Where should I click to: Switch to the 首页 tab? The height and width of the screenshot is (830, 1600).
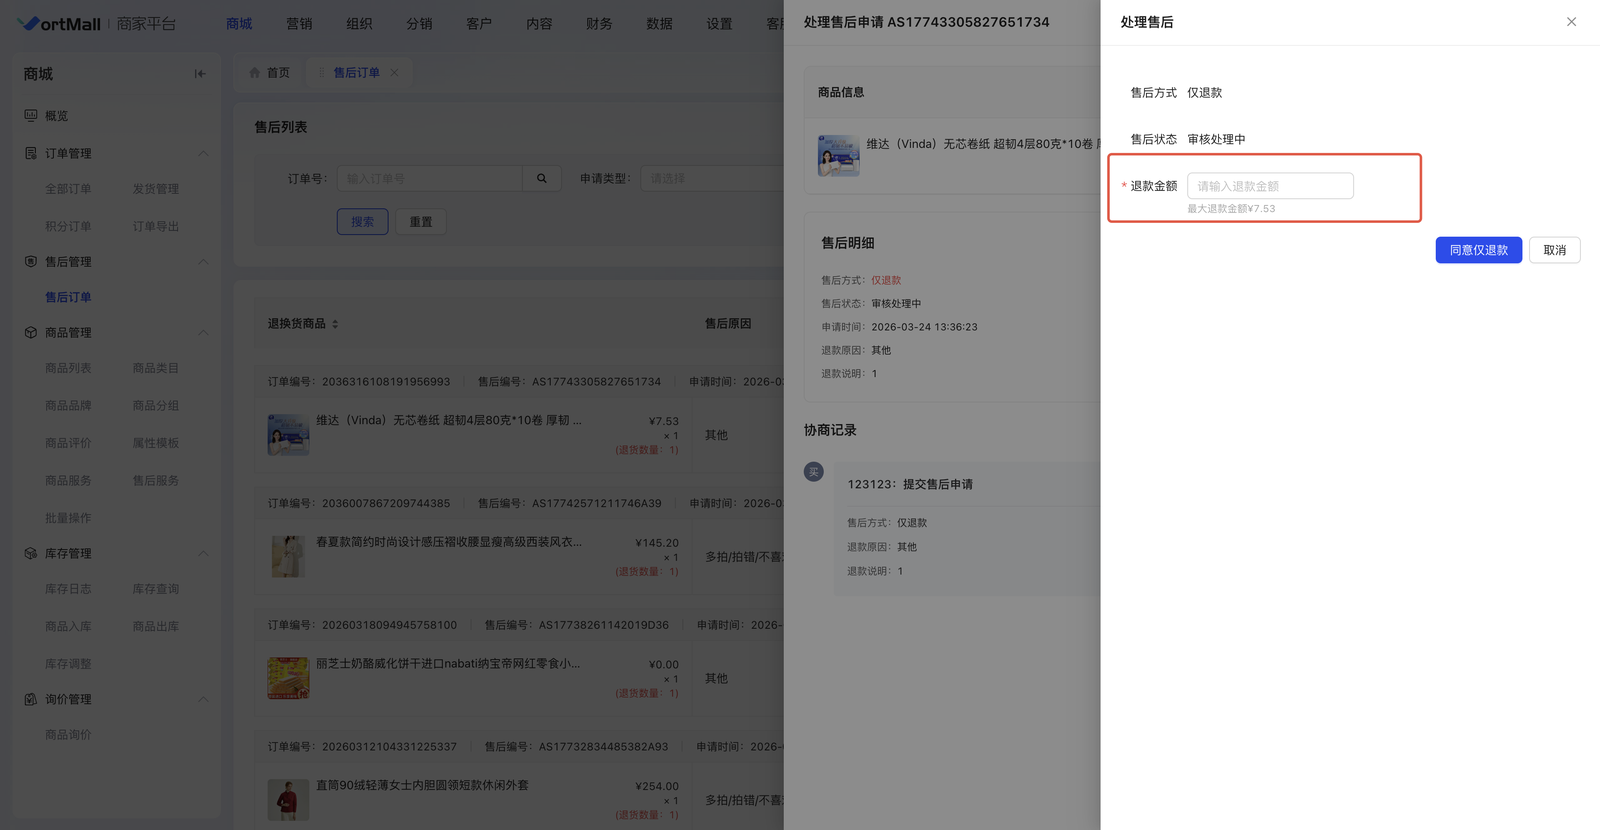click(x=270, y=73)
